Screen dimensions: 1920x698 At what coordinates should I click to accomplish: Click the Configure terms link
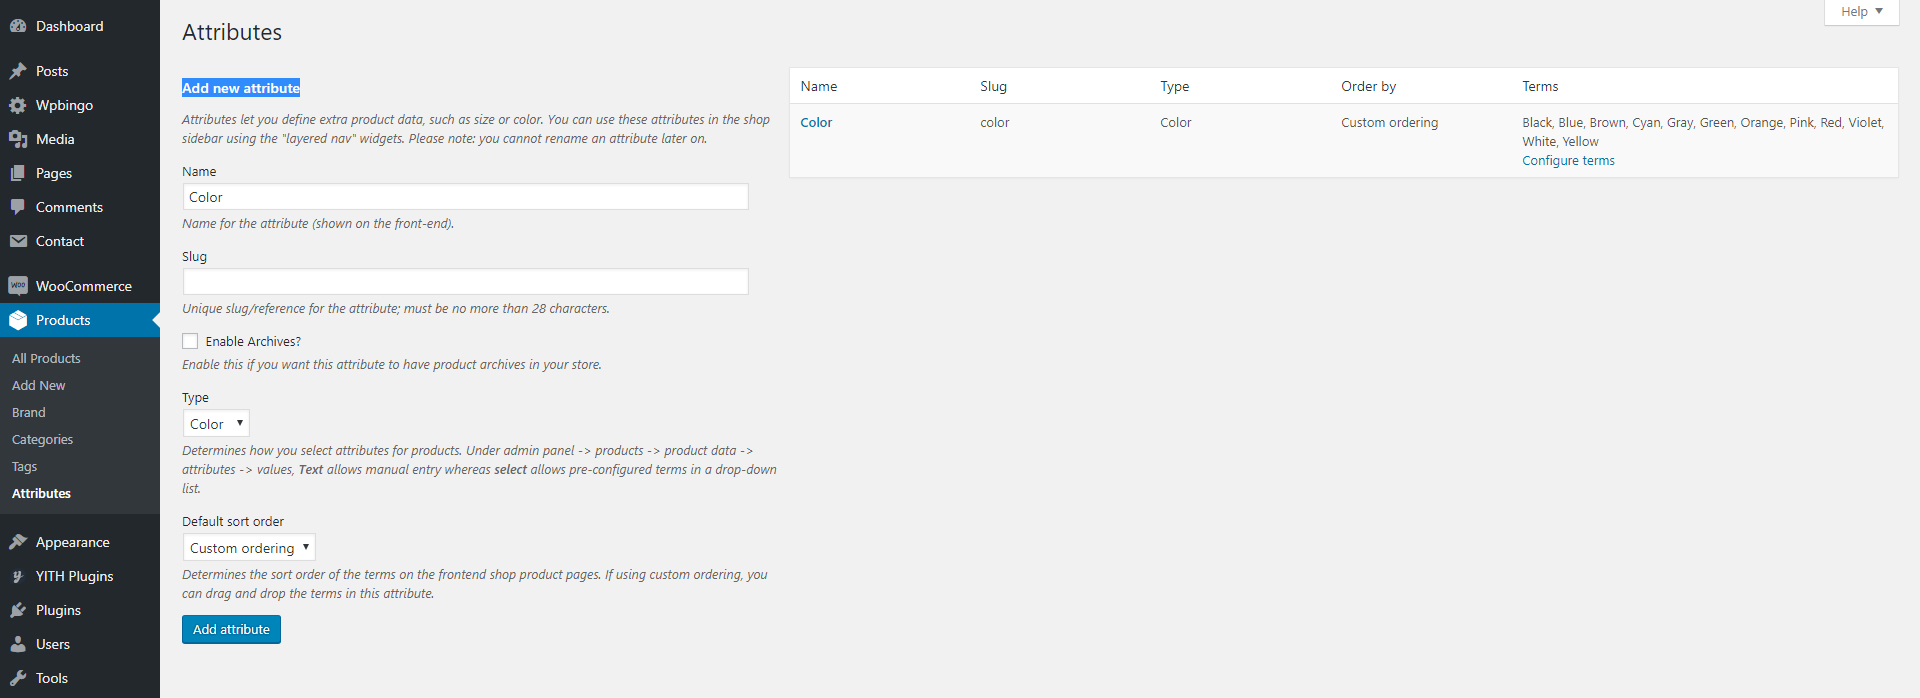[1568, 160]
